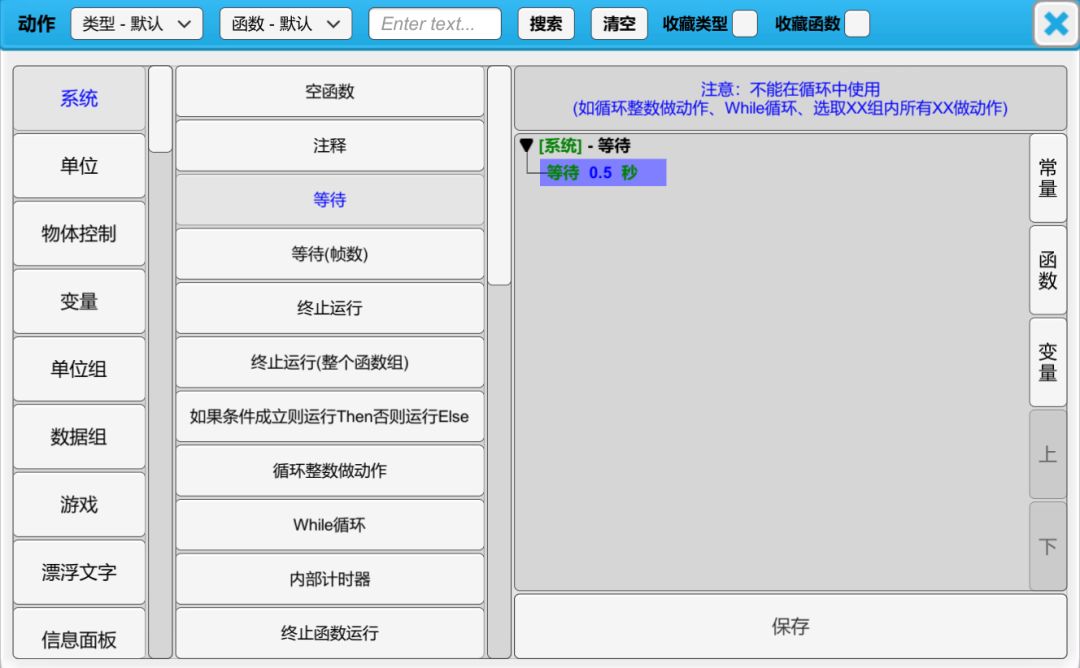Screen dimensions: 1080x668
Task: Click the category list scrollbar handle
Action: point(160,109)
